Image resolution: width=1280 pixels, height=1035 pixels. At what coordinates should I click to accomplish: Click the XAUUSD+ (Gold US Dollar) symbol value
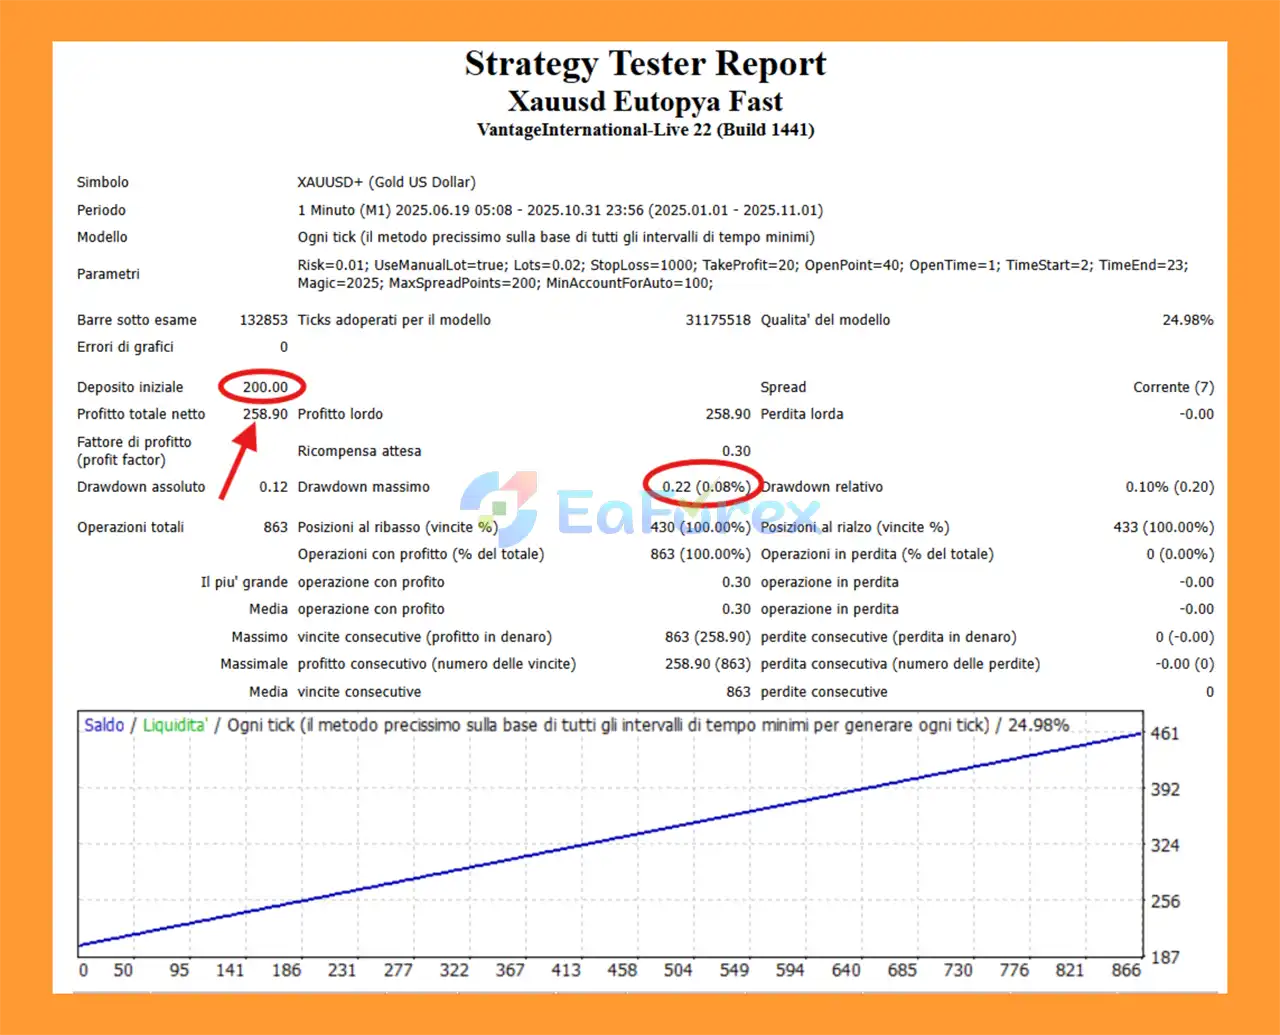(x=386, y=182)
